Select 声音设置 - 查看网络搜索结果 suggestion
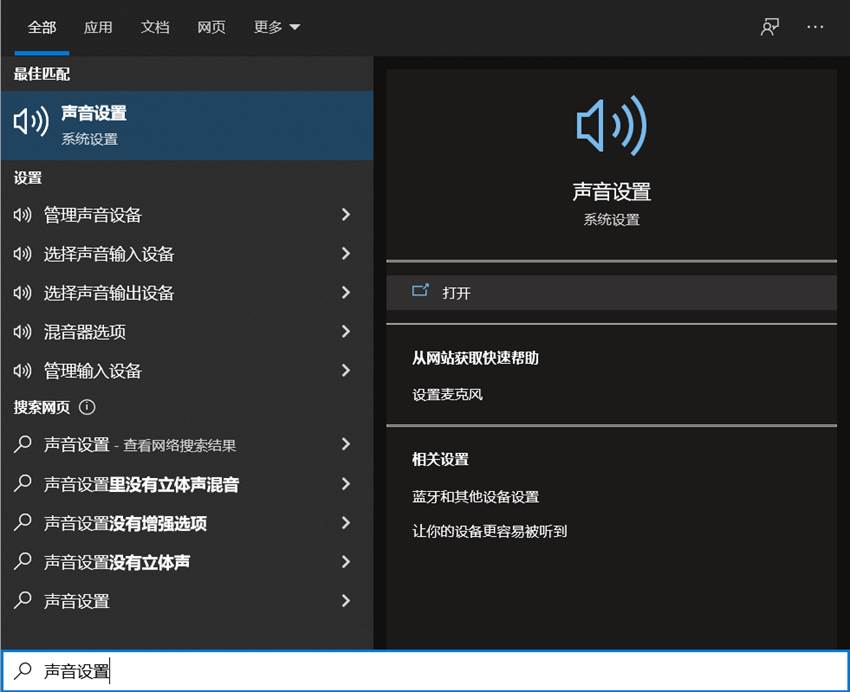This screenshot has height=692, width=850. pyautogui.click(x=187, y=444)
